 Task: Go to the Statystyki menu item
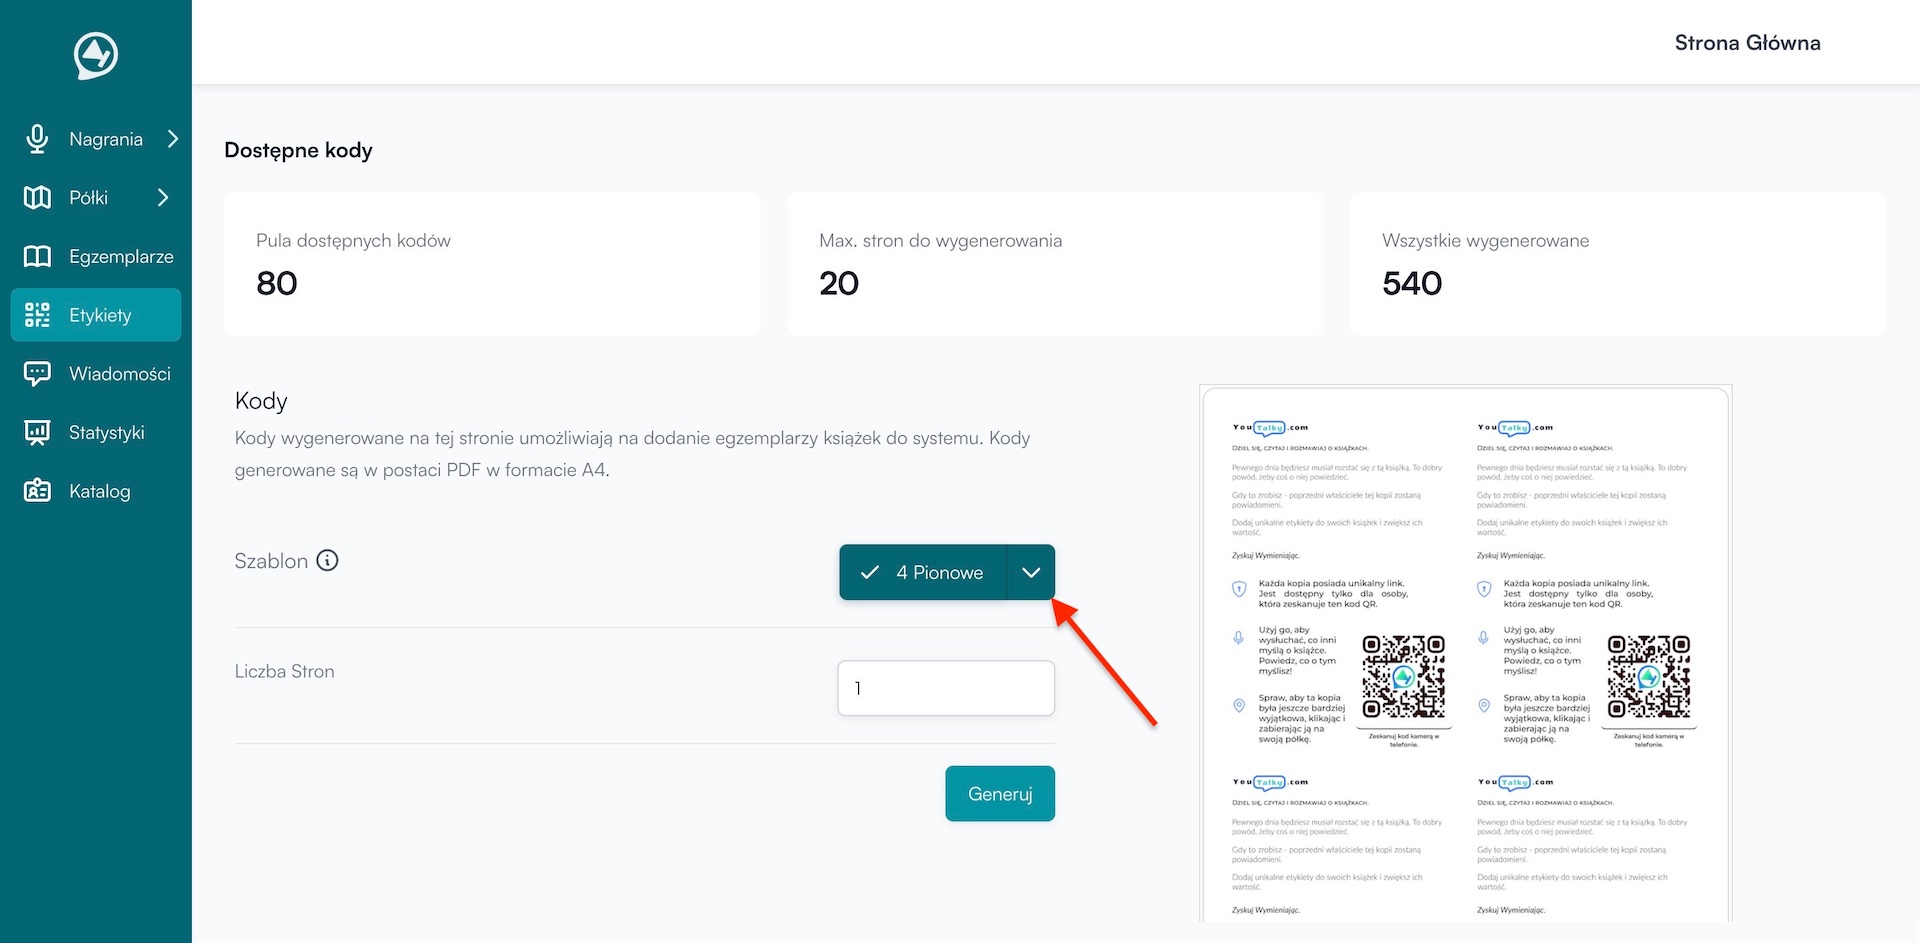click(x=106, y=433)
